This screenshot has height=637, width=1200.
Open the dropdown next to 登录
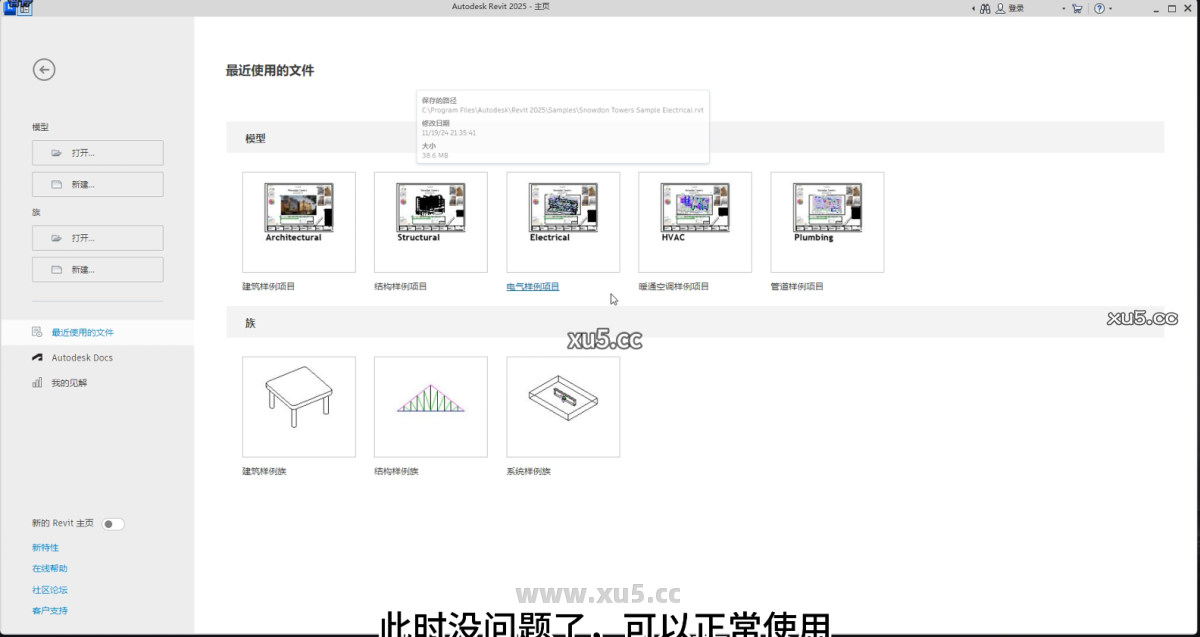(1063, 7)
